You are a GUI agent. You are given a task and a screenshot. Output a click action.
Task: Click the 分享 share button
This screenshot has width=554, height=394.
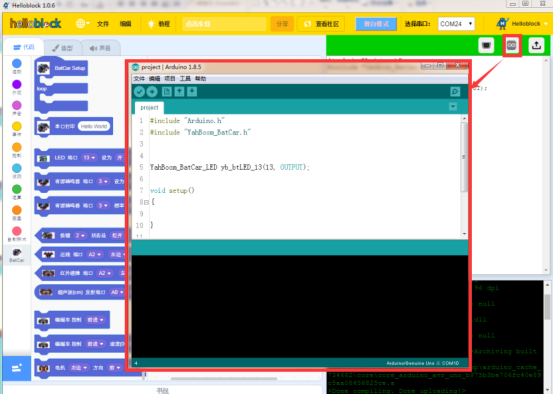tap(282, 24)
